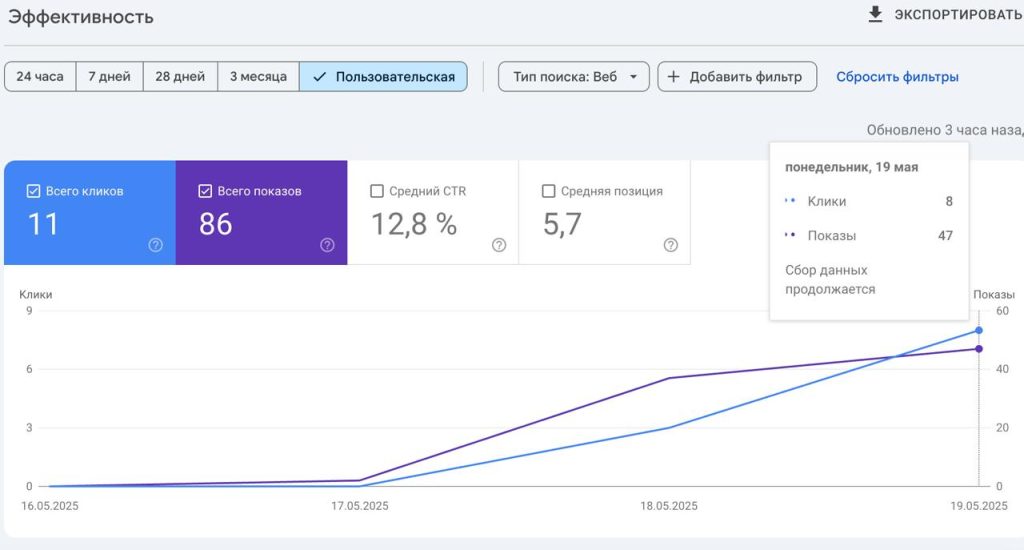Enable the Средняя позиция checkbox

[x=549, y=191]
